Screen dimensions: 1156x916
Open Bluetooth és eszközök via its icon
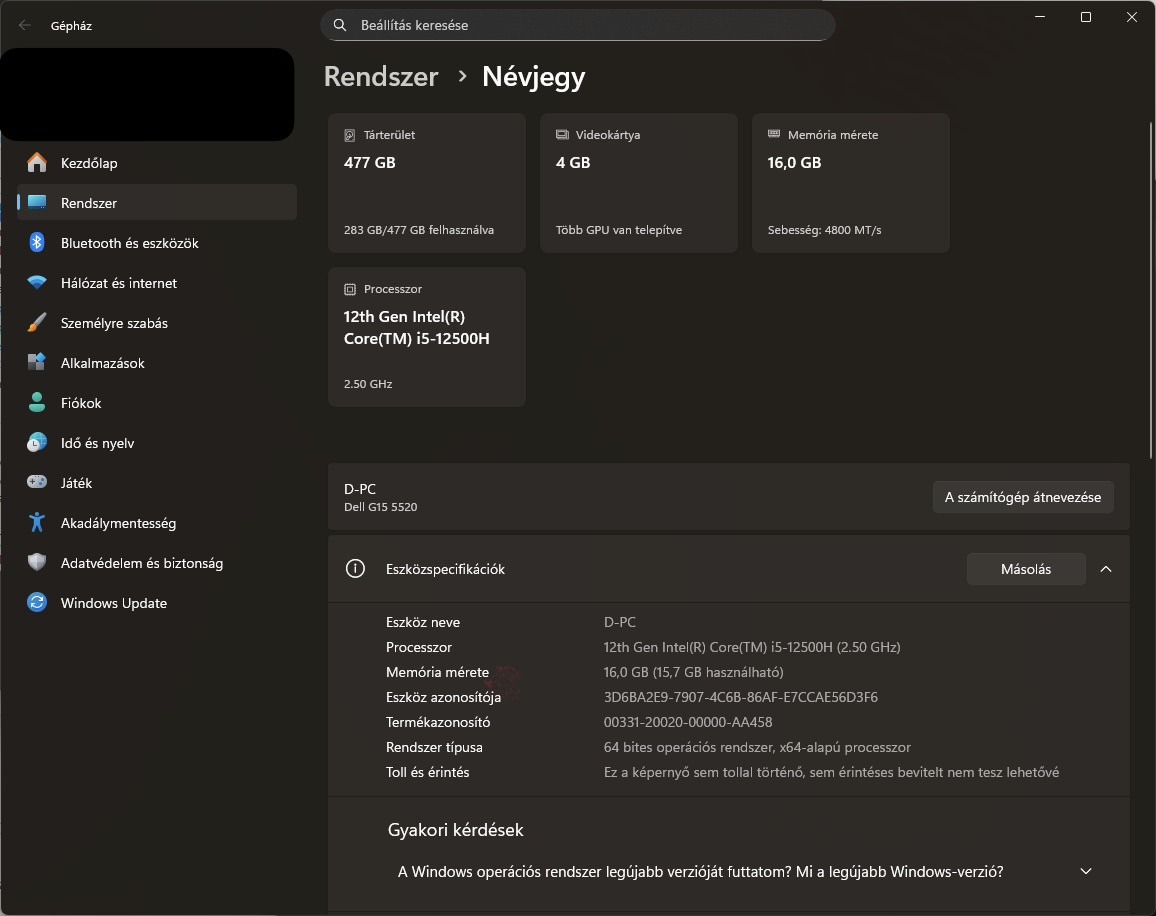[x=37, y=243]
